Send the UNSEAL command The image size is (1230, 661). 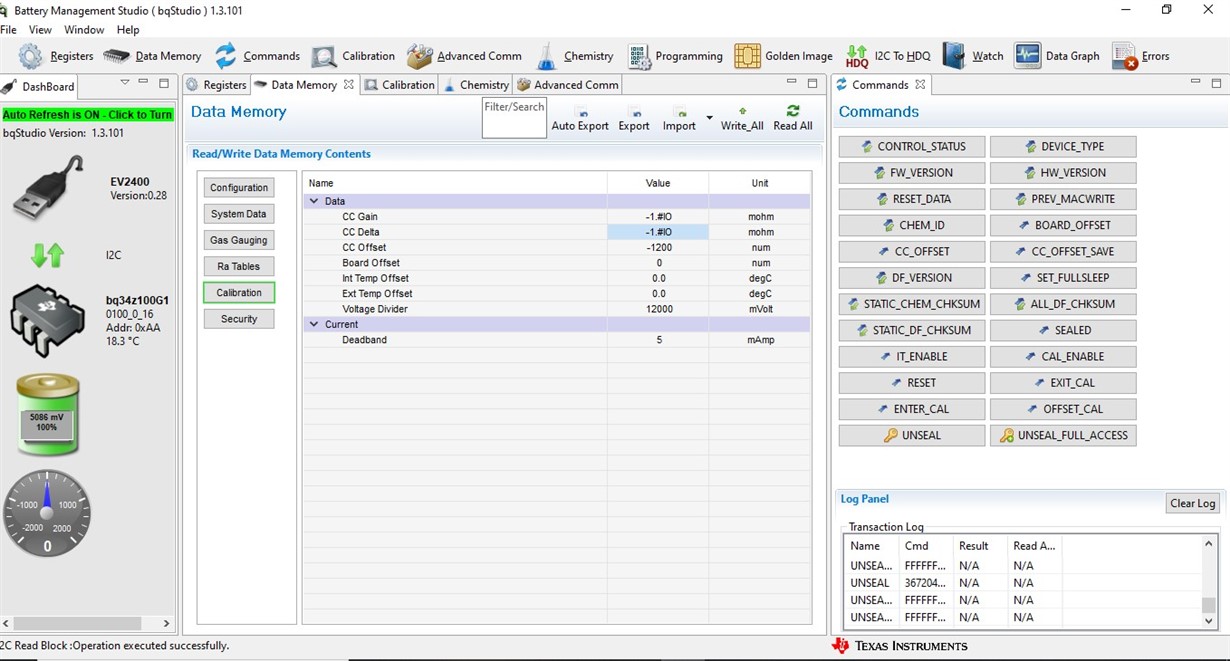coord(912,435)
